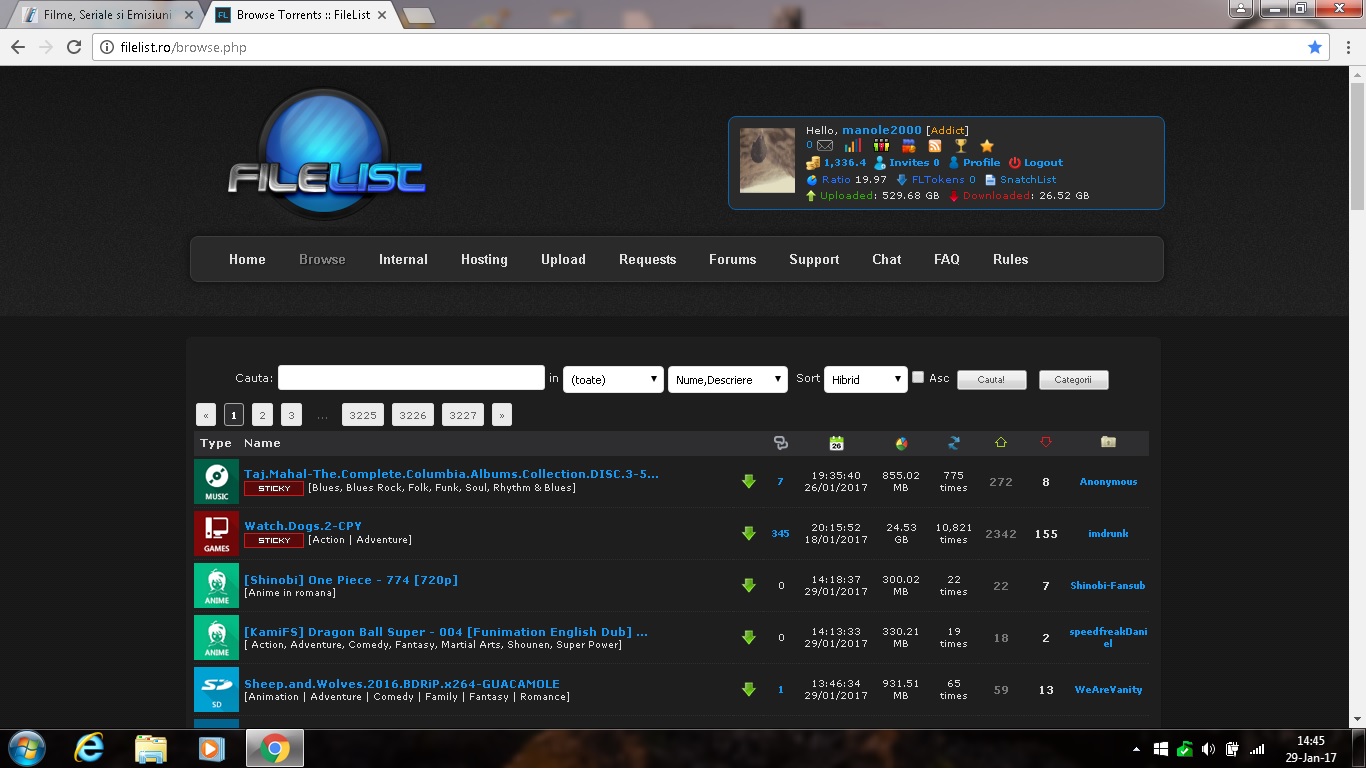Click the MUSIC category icon

coord(216,482)
